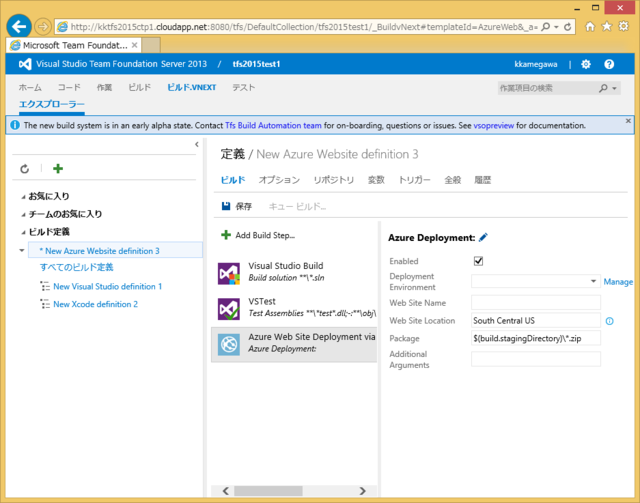Click the work item search magnifier icon
The height and width of the screenshot is (503, 640).
603,88
